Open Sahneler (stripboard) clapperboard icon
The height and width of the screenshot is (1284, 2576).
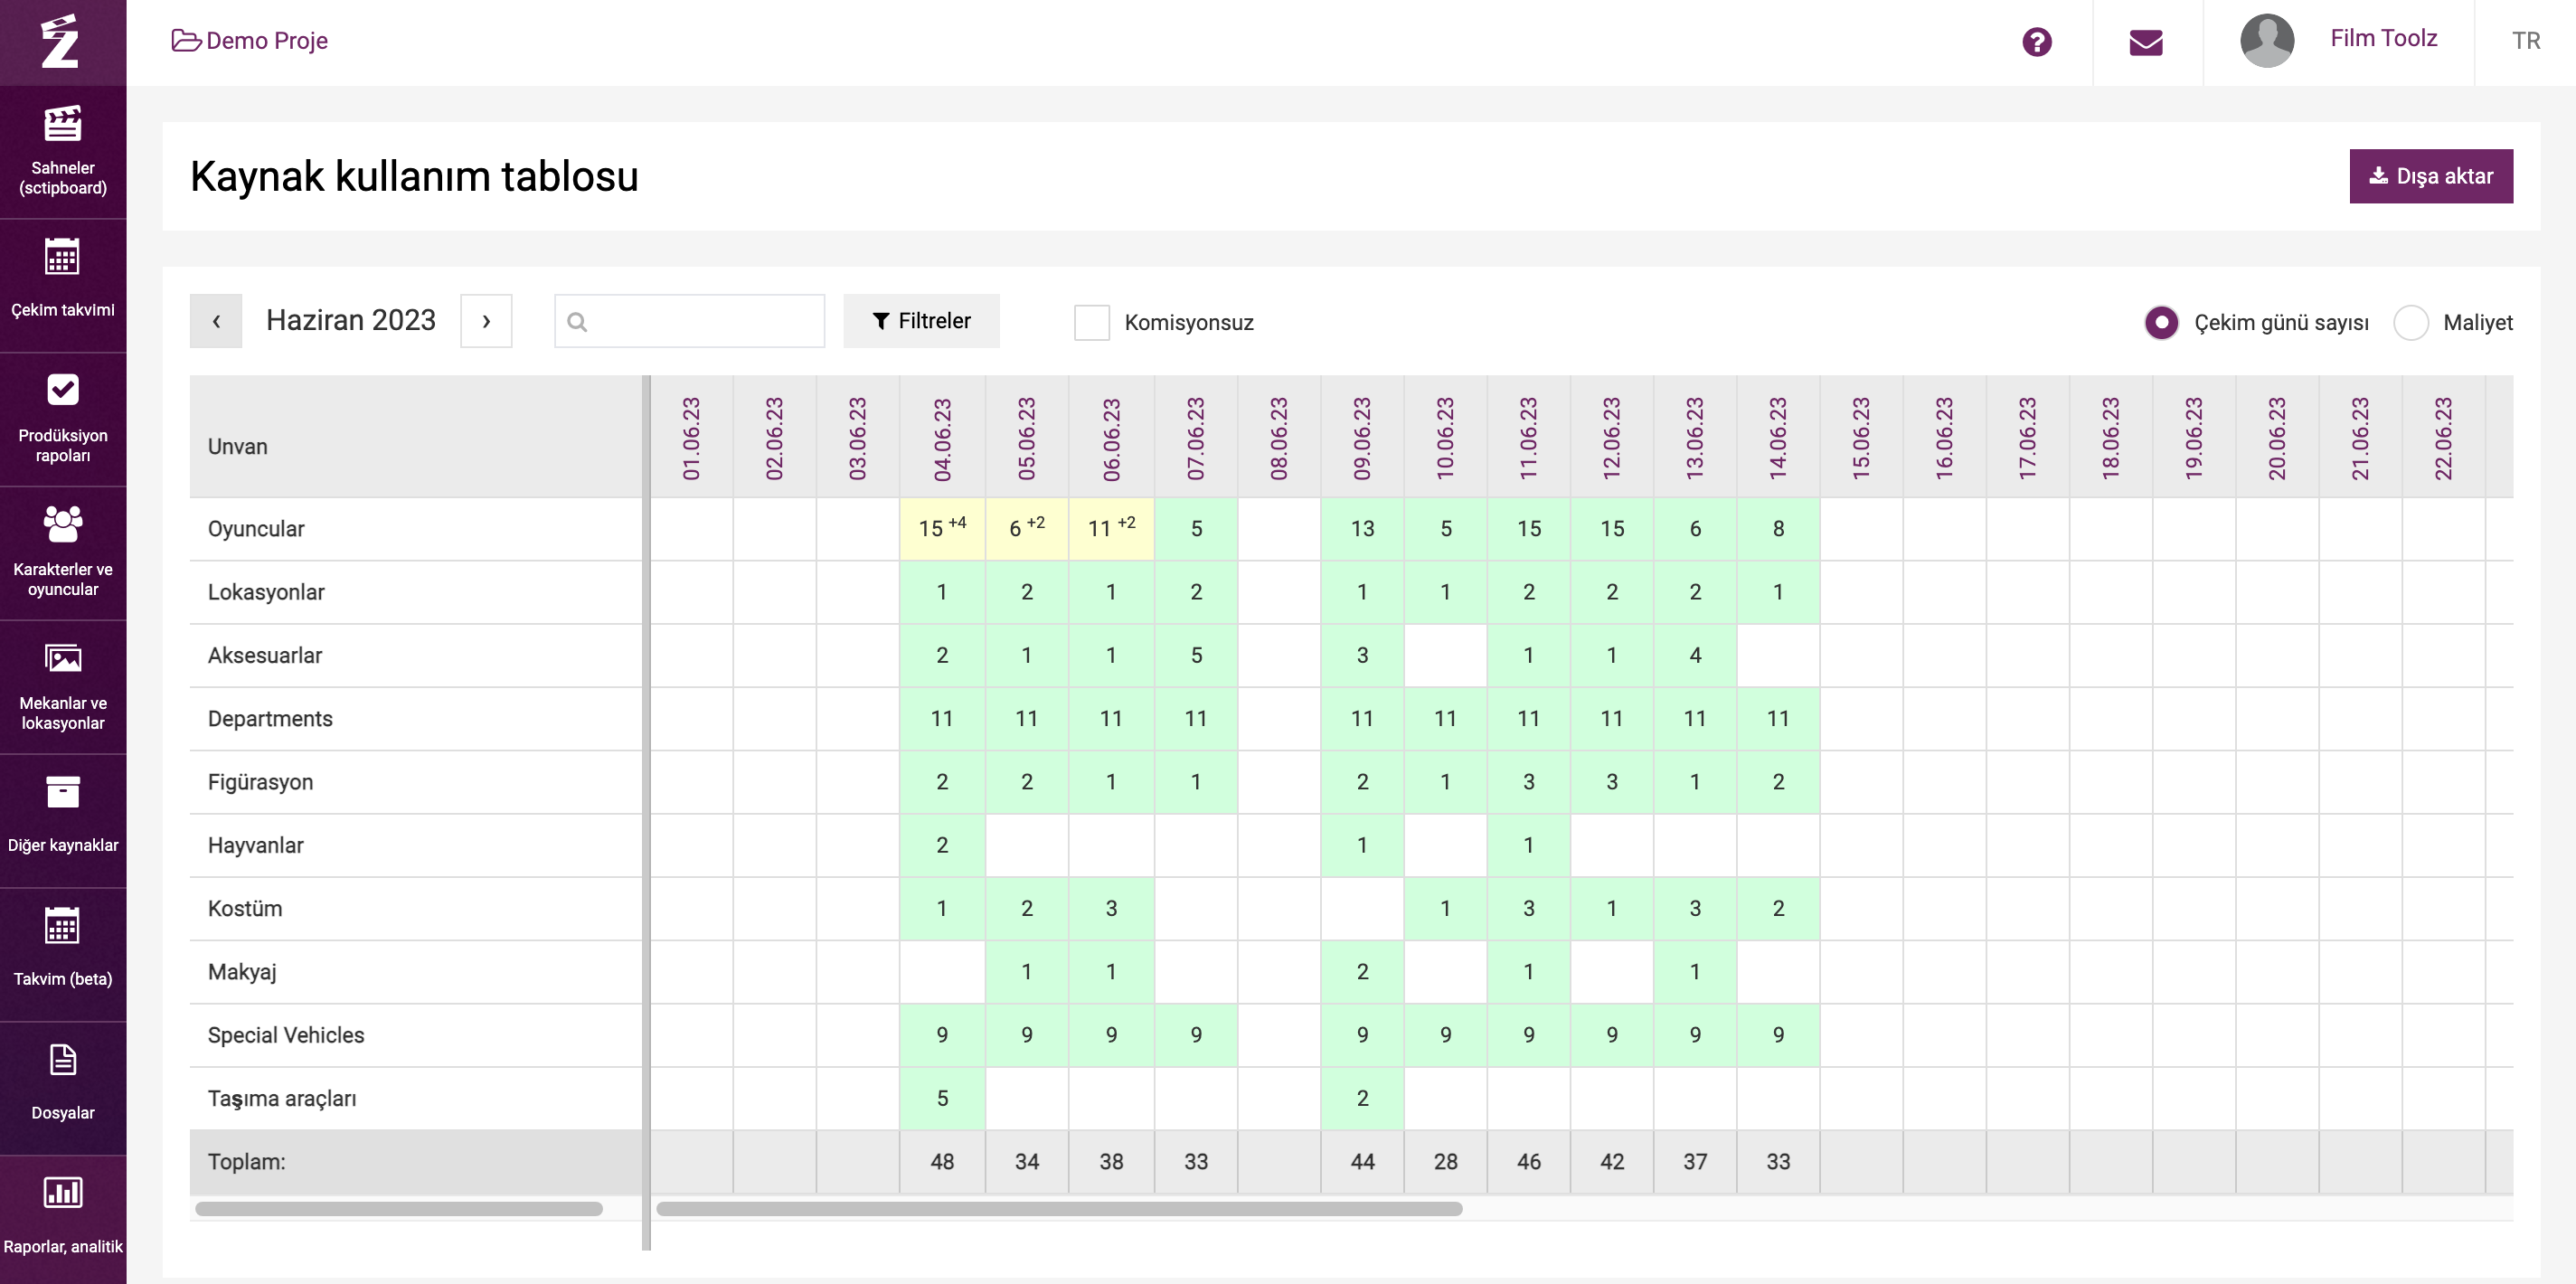point(62,124)
